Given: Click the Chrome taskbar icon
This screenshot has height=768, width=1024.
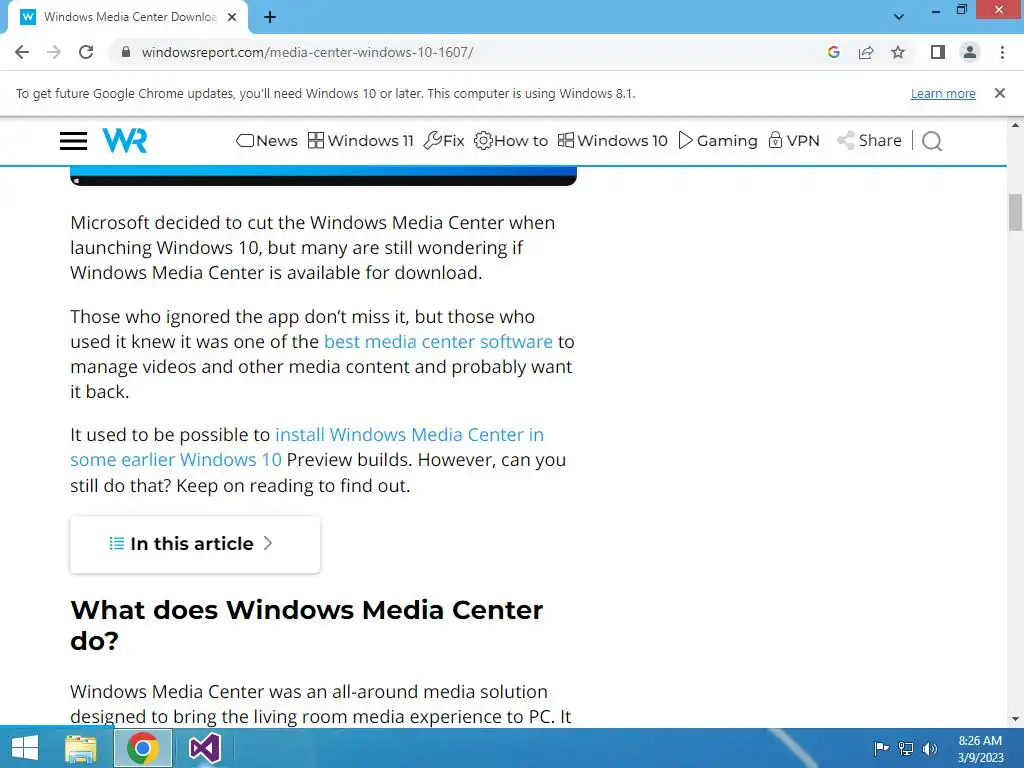Looking at the screenshot, I should tap(143, 748).
